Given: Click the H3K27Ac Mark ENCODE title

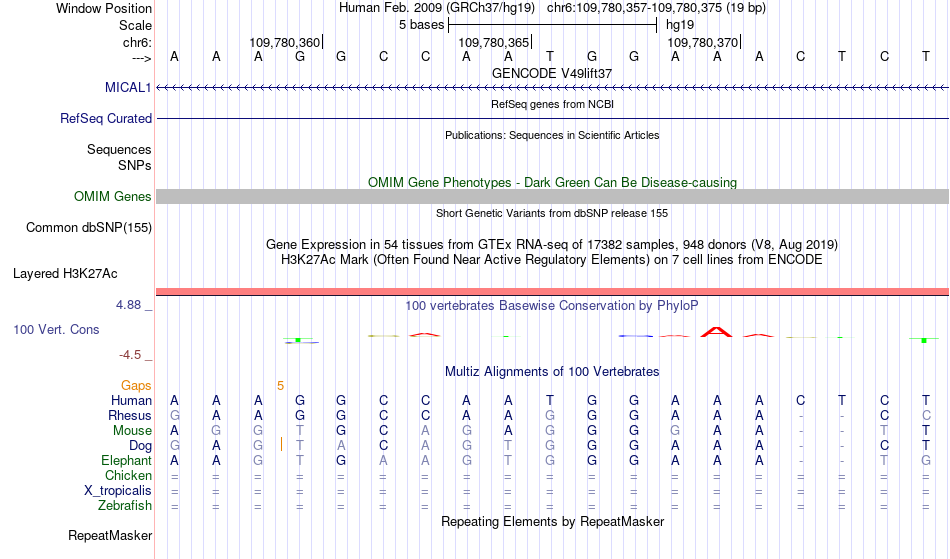Looking at the screenshot, I should (x=552, y=260).
